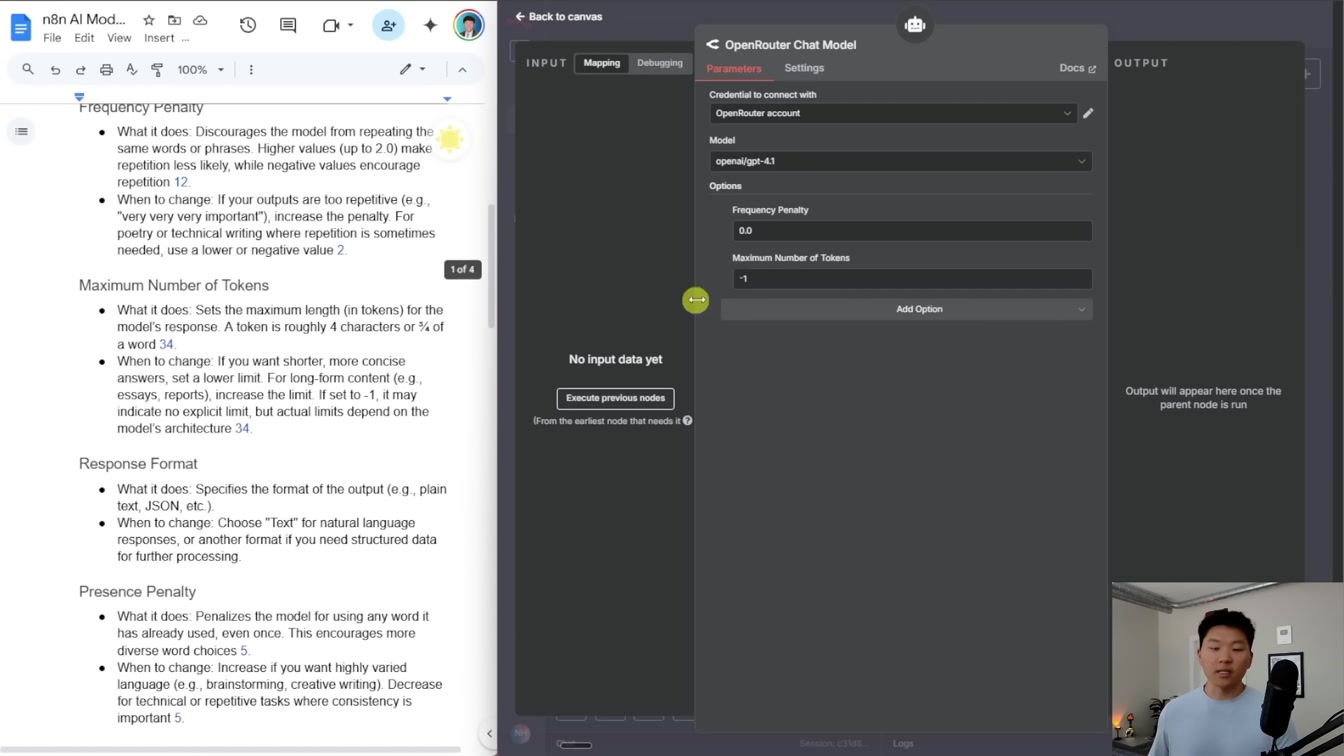Image resolution: width=1344 pixels, height=756 pixels.
Task: Click the left indent ruler marker
Action: (79, 98)
